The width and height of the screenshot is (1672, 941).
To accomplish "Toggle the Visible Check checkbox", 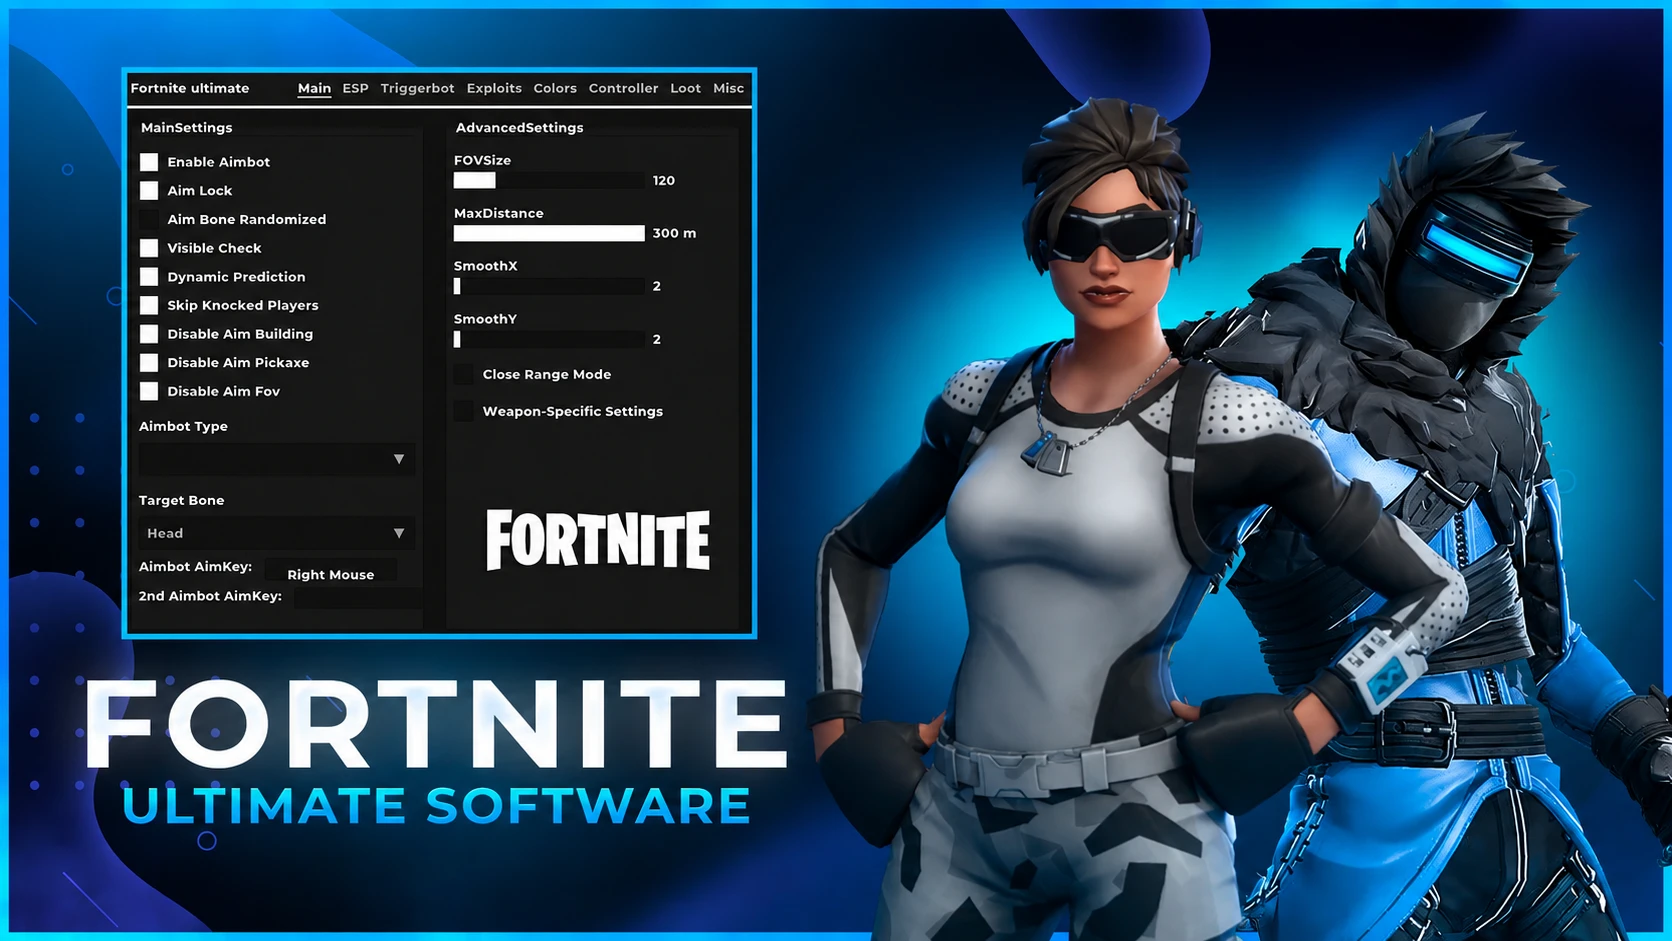I will 149,248.
